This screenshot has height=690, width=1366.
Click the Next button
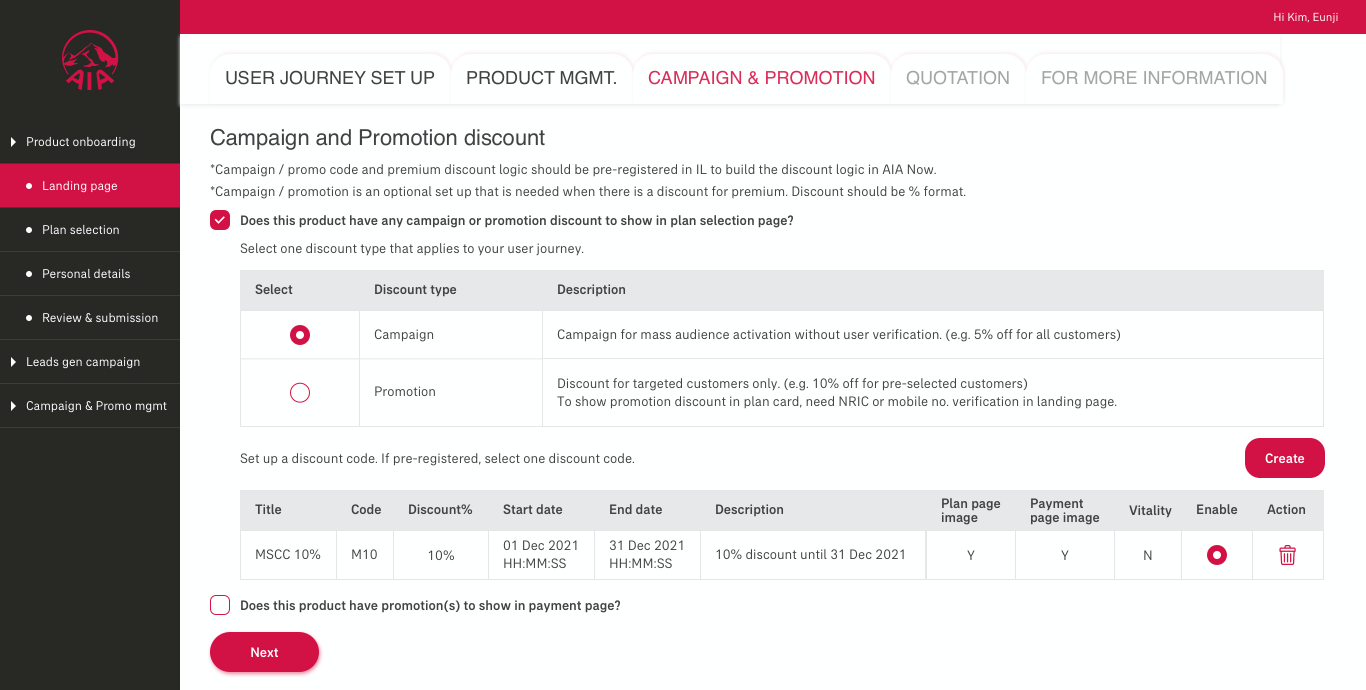tap(264, 652)
